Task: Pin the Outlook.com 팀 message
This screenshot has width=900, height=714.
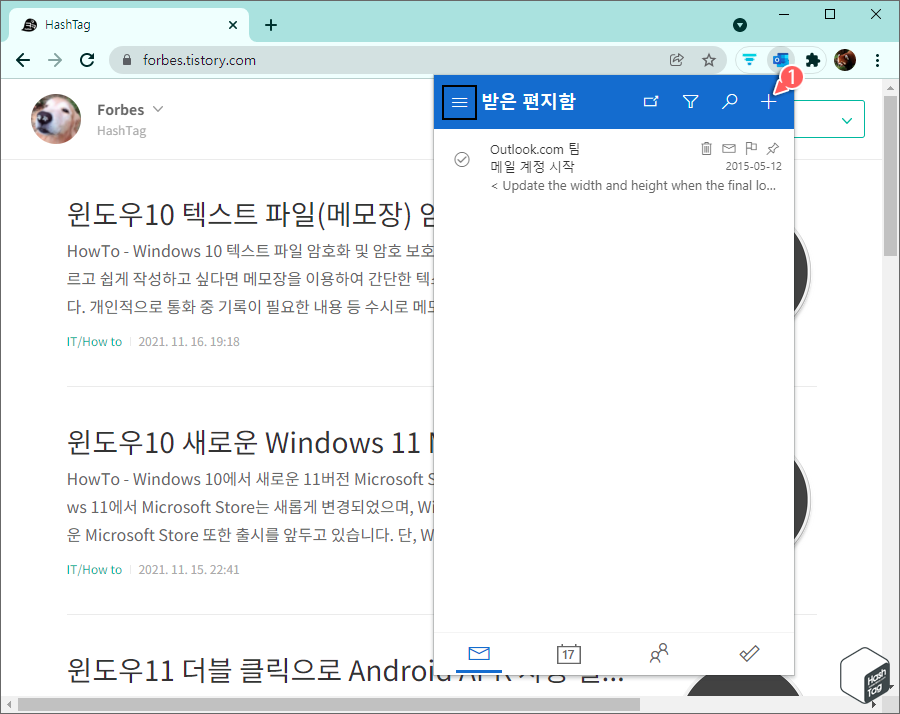Action: 773,149
